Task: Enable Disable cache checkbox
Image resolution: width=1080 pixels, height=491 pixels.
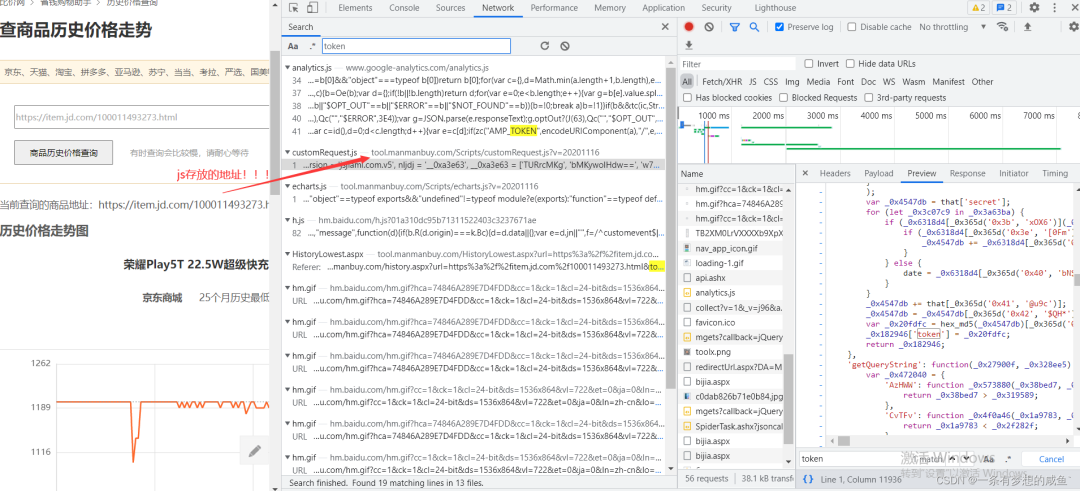Action: (852, 27)
